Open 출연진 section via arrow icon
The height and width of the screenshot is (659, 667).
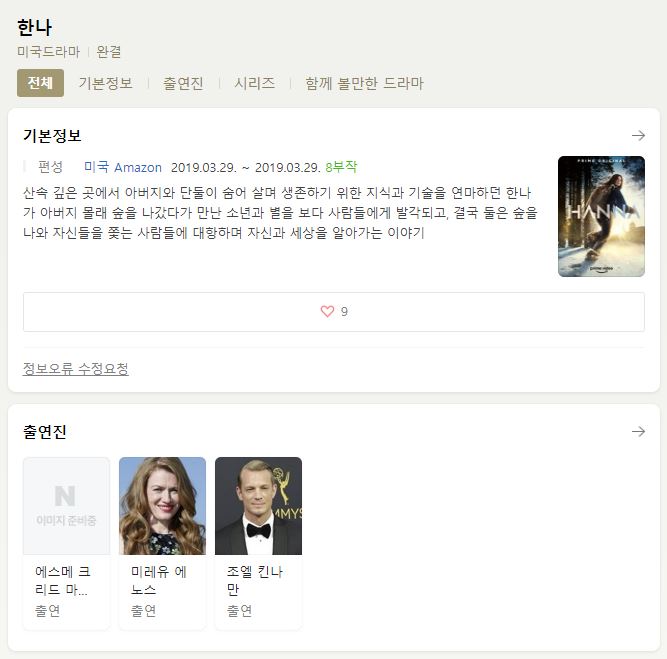coord(638,432)
